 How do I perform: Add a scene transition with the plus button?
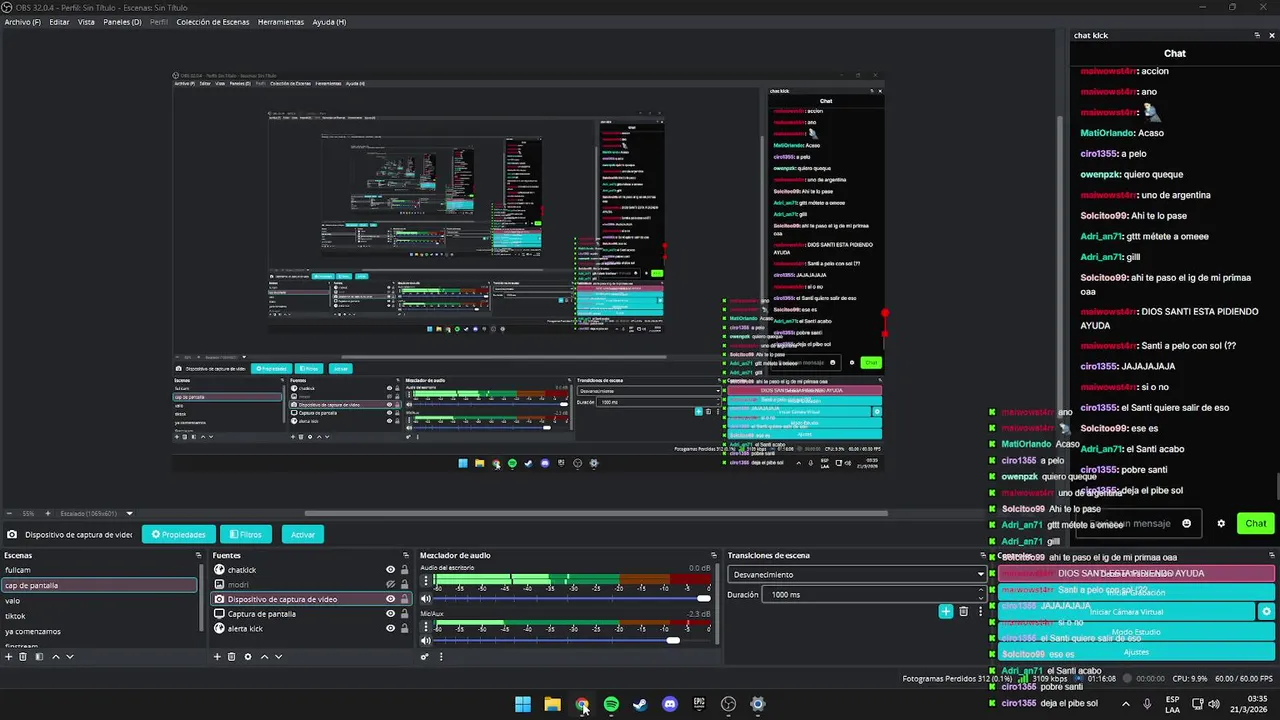(946, 611)
